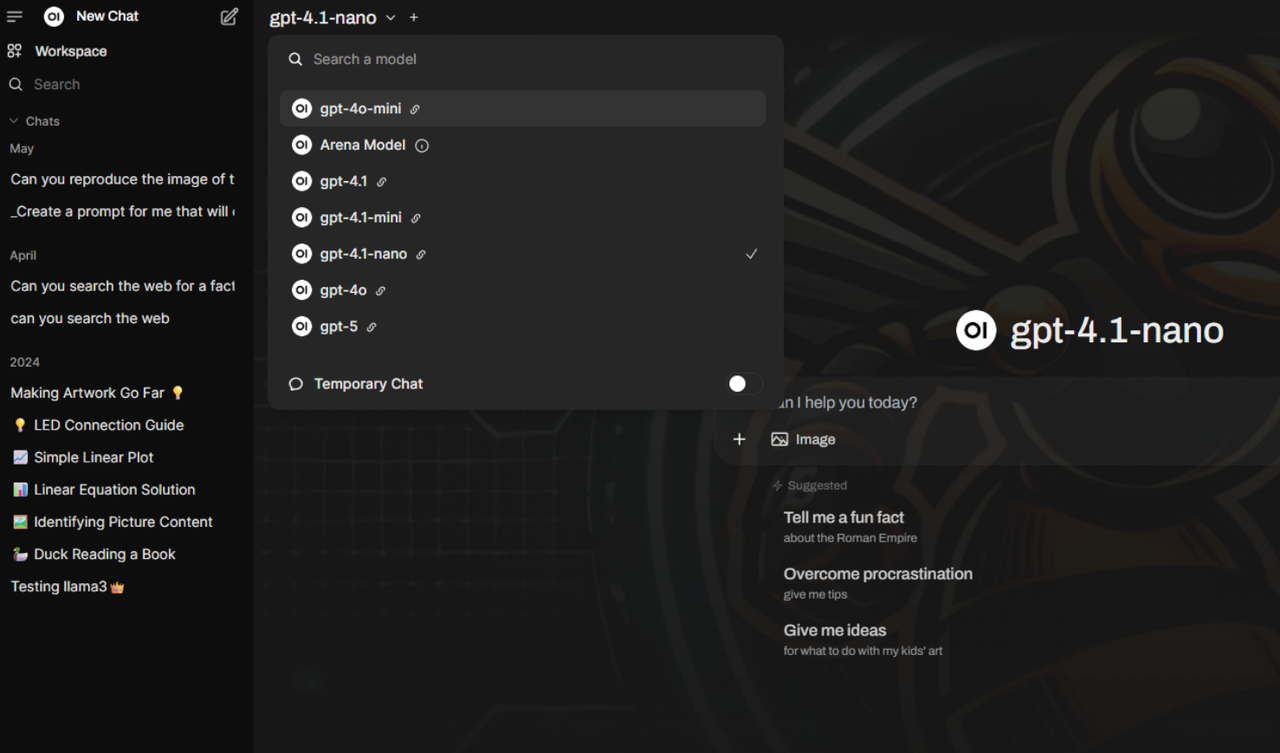This screenshot has width=1280, height=753.
Task: Click the new chat pencil icon
Action: tap(229, 17)
